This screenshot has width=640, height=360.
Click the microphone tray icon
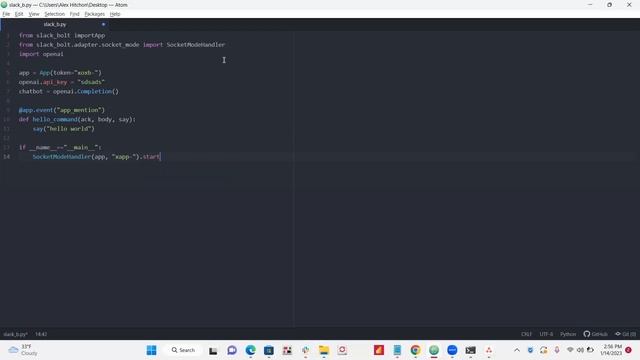pos(557,350)
